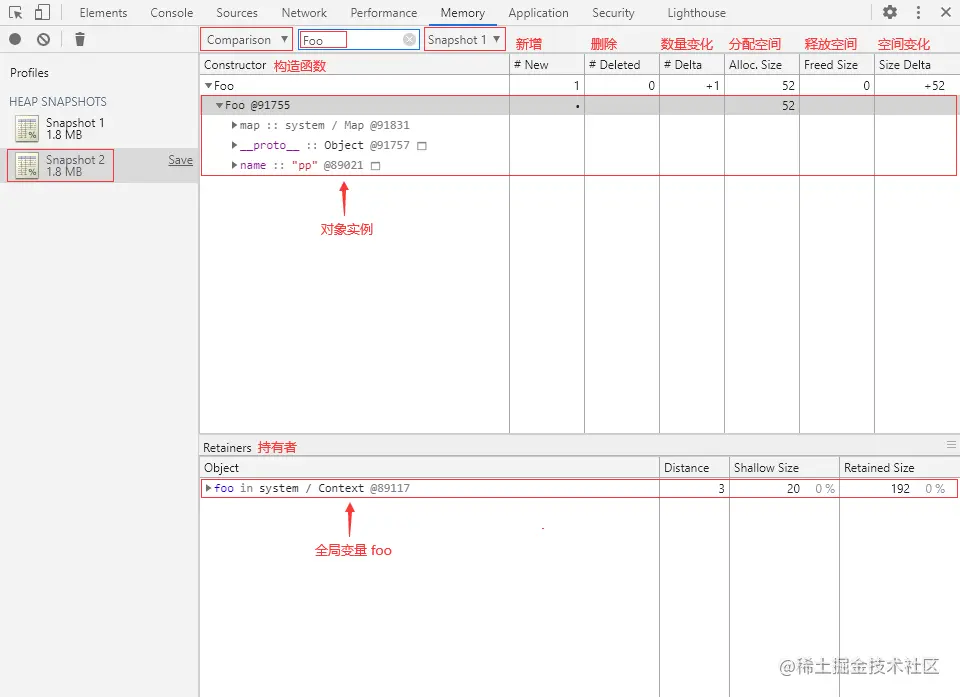Viewport: 960px width, 697px height.
Task: Sort by the # Delta column header
Action: [692, 65]
